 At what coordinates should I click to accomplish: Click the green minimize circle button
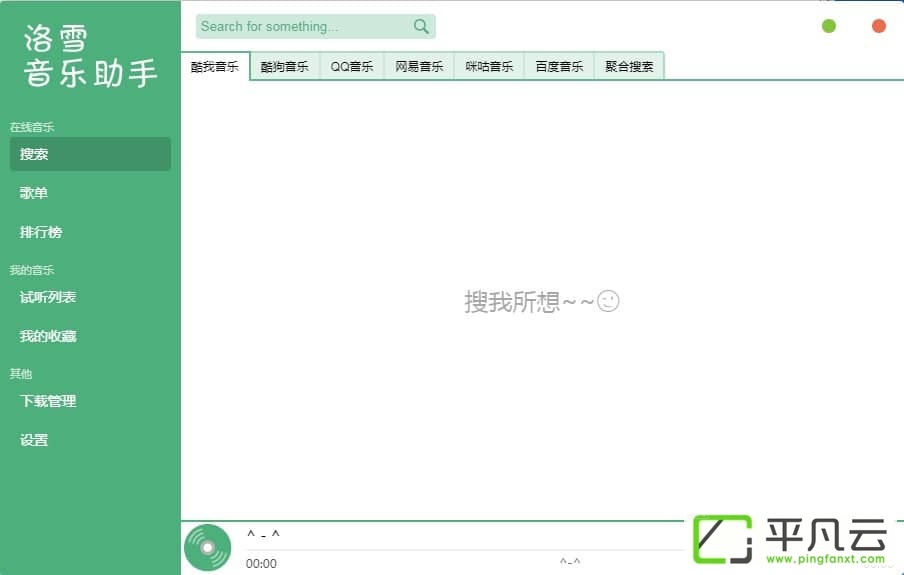(828, 26)
